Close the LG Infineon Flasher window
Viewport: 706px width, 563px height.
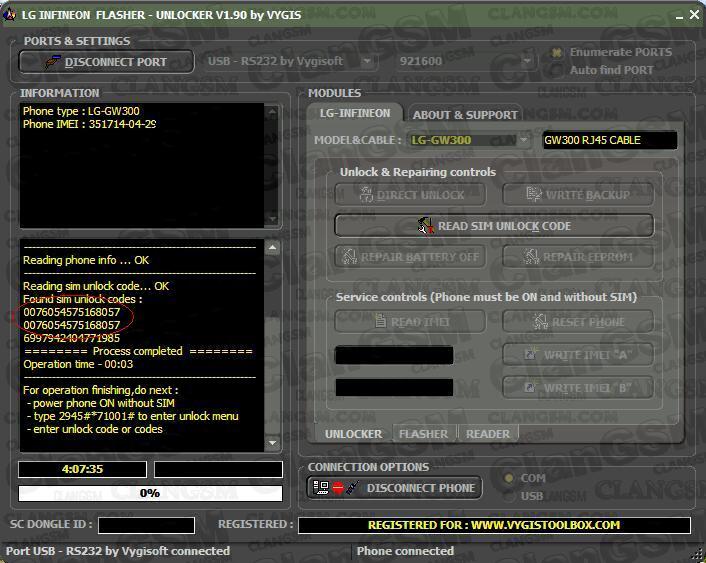(694, 15)
